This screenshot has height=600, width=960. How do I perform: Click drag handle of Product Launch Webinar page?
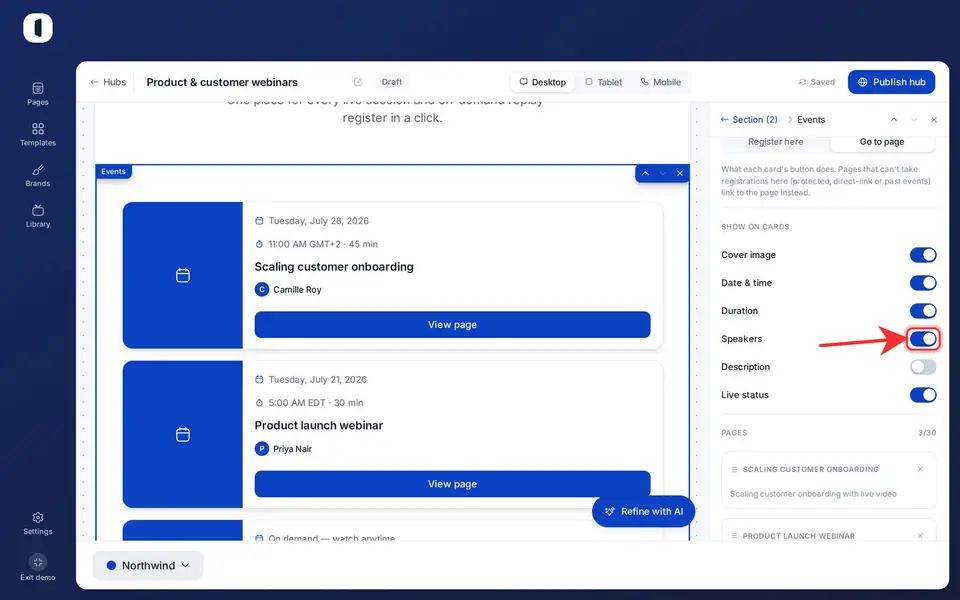734,536
